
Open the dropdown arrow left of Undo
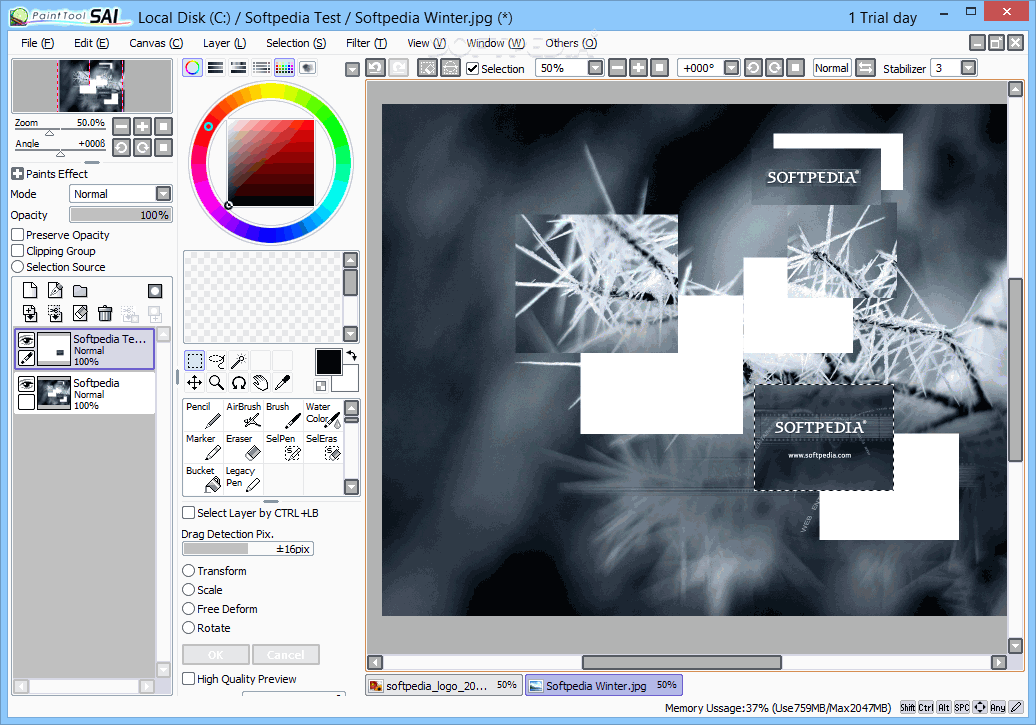(x=352, y=69)
